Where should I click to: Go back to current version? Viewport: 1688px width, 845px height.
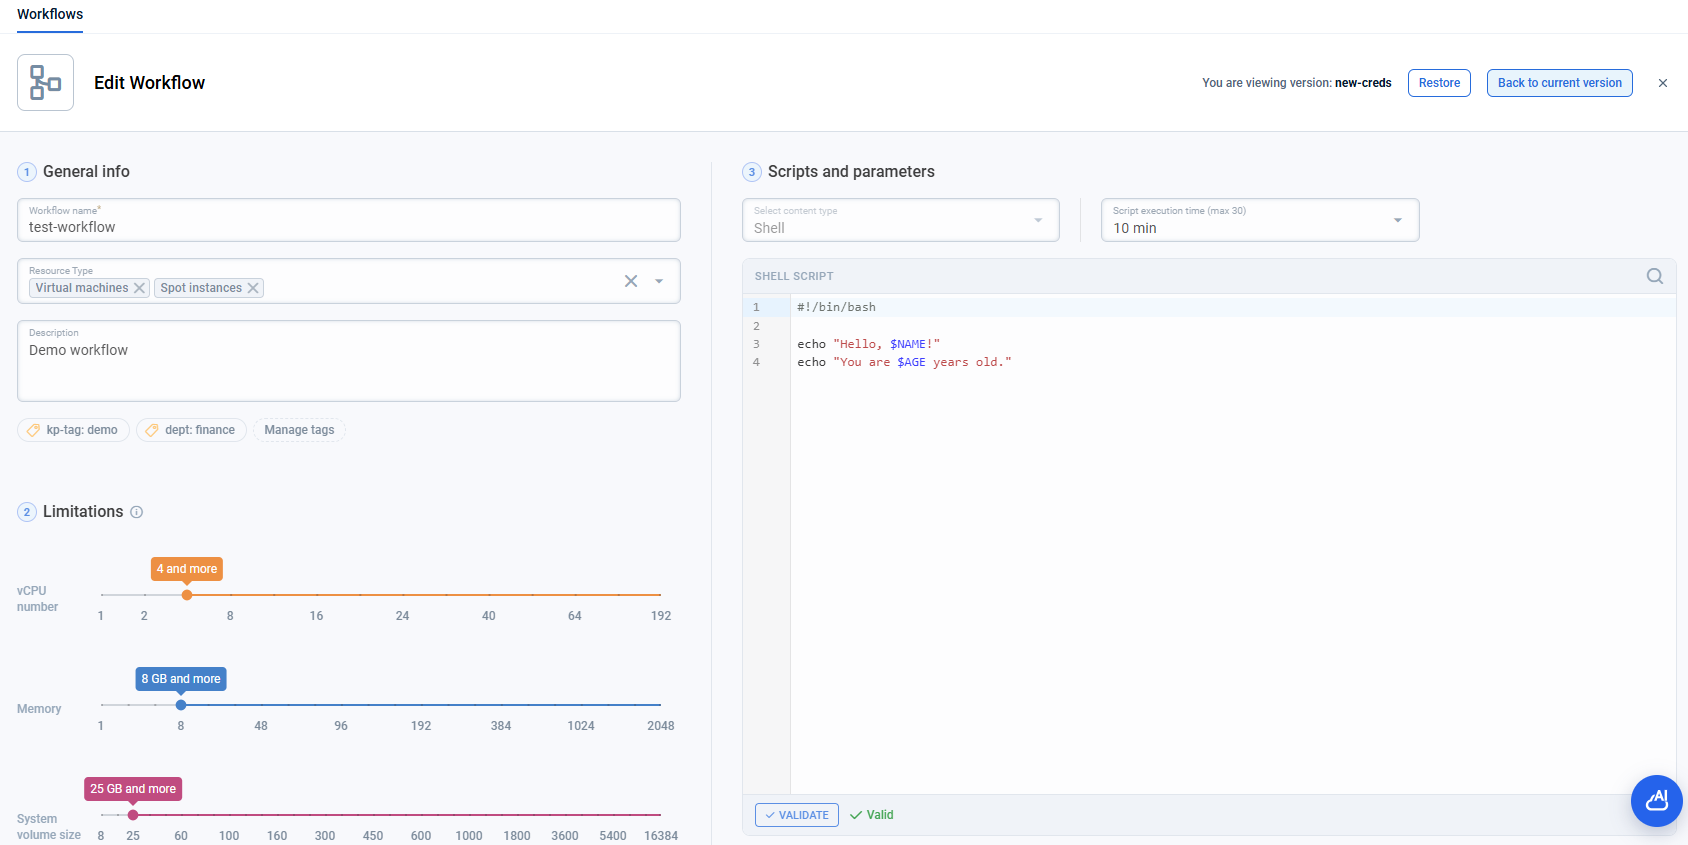pyautogui.click(x=1559, y=83)
